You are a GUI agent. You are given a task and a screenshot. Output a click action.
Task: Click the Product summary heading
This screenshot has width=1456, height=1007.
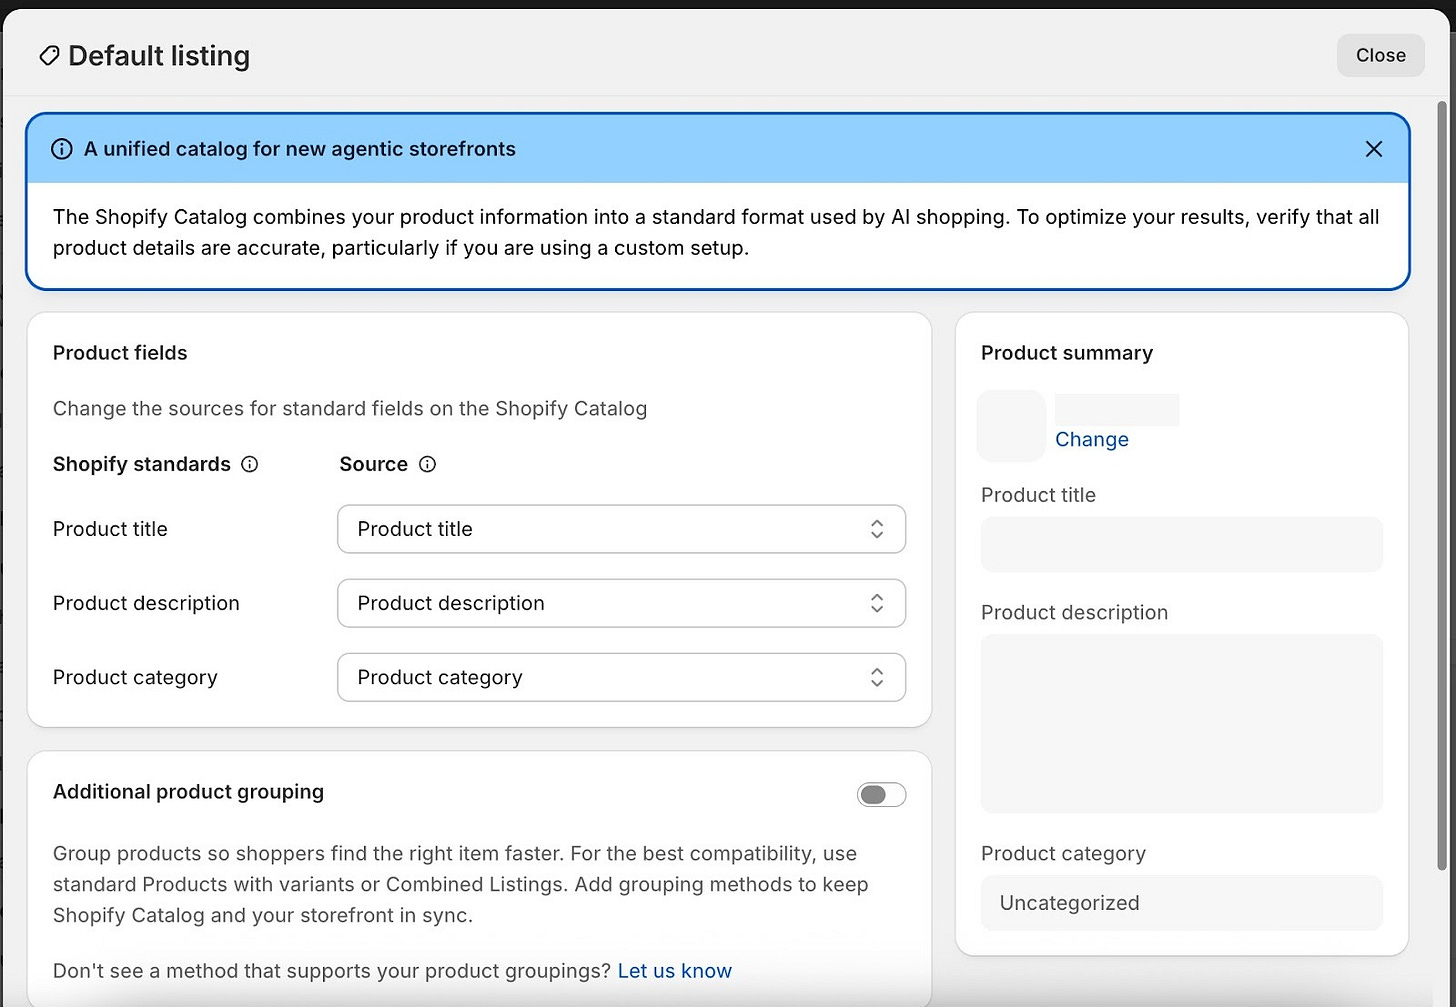[1067, 353]
